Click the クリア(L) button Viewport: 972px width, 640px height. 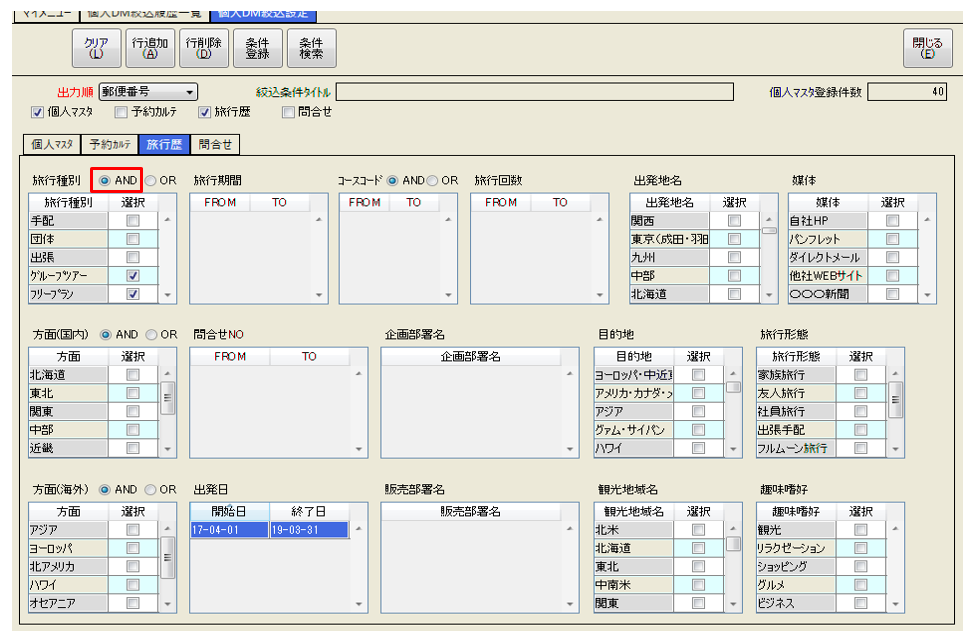96,48
